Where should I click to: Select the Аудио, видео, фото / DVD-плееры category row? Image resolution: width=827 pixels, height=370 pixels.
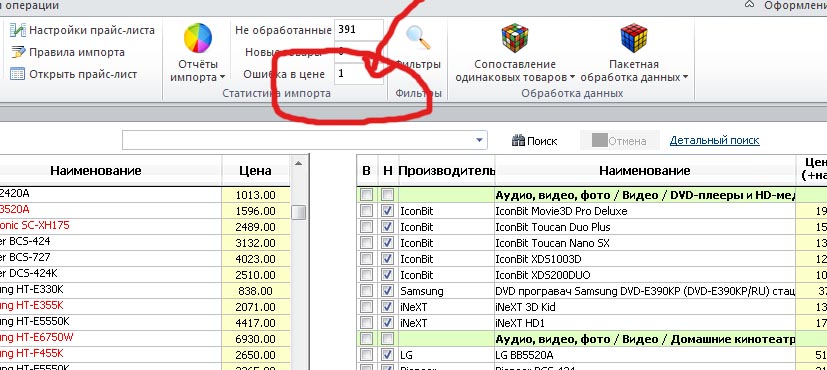(x=645, y=195)
